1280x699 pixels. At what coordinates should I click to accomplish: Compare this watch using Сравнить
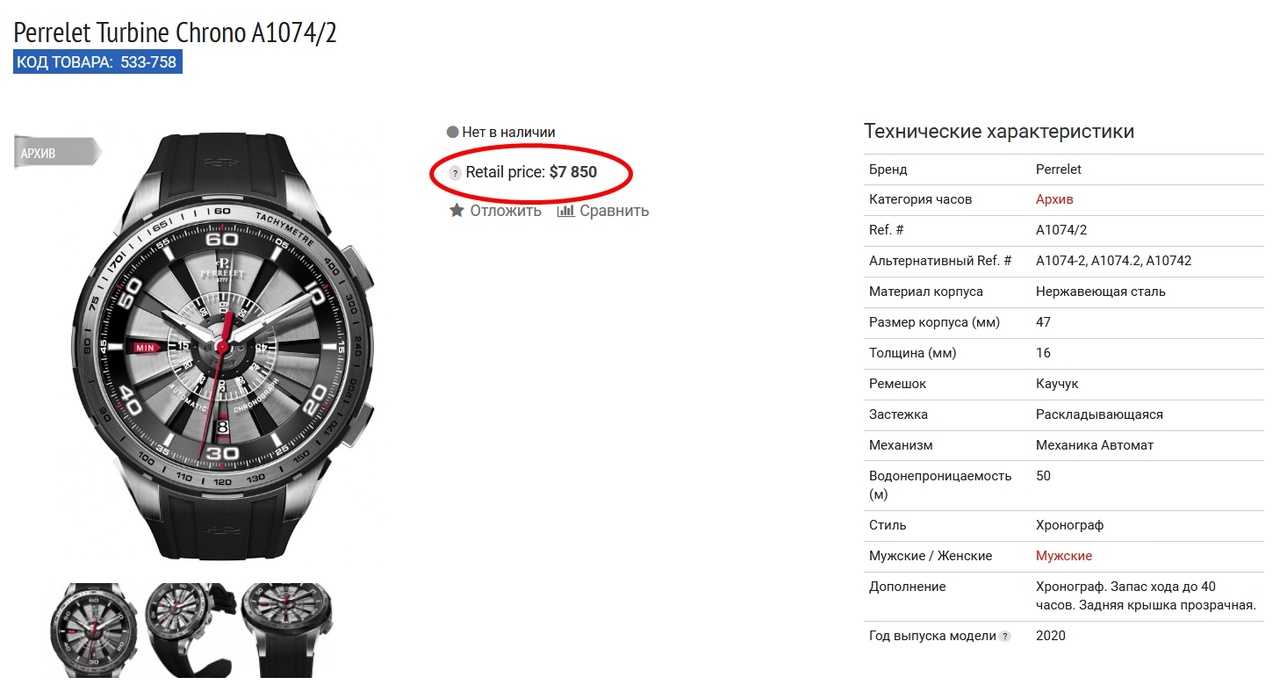[604, 210]
